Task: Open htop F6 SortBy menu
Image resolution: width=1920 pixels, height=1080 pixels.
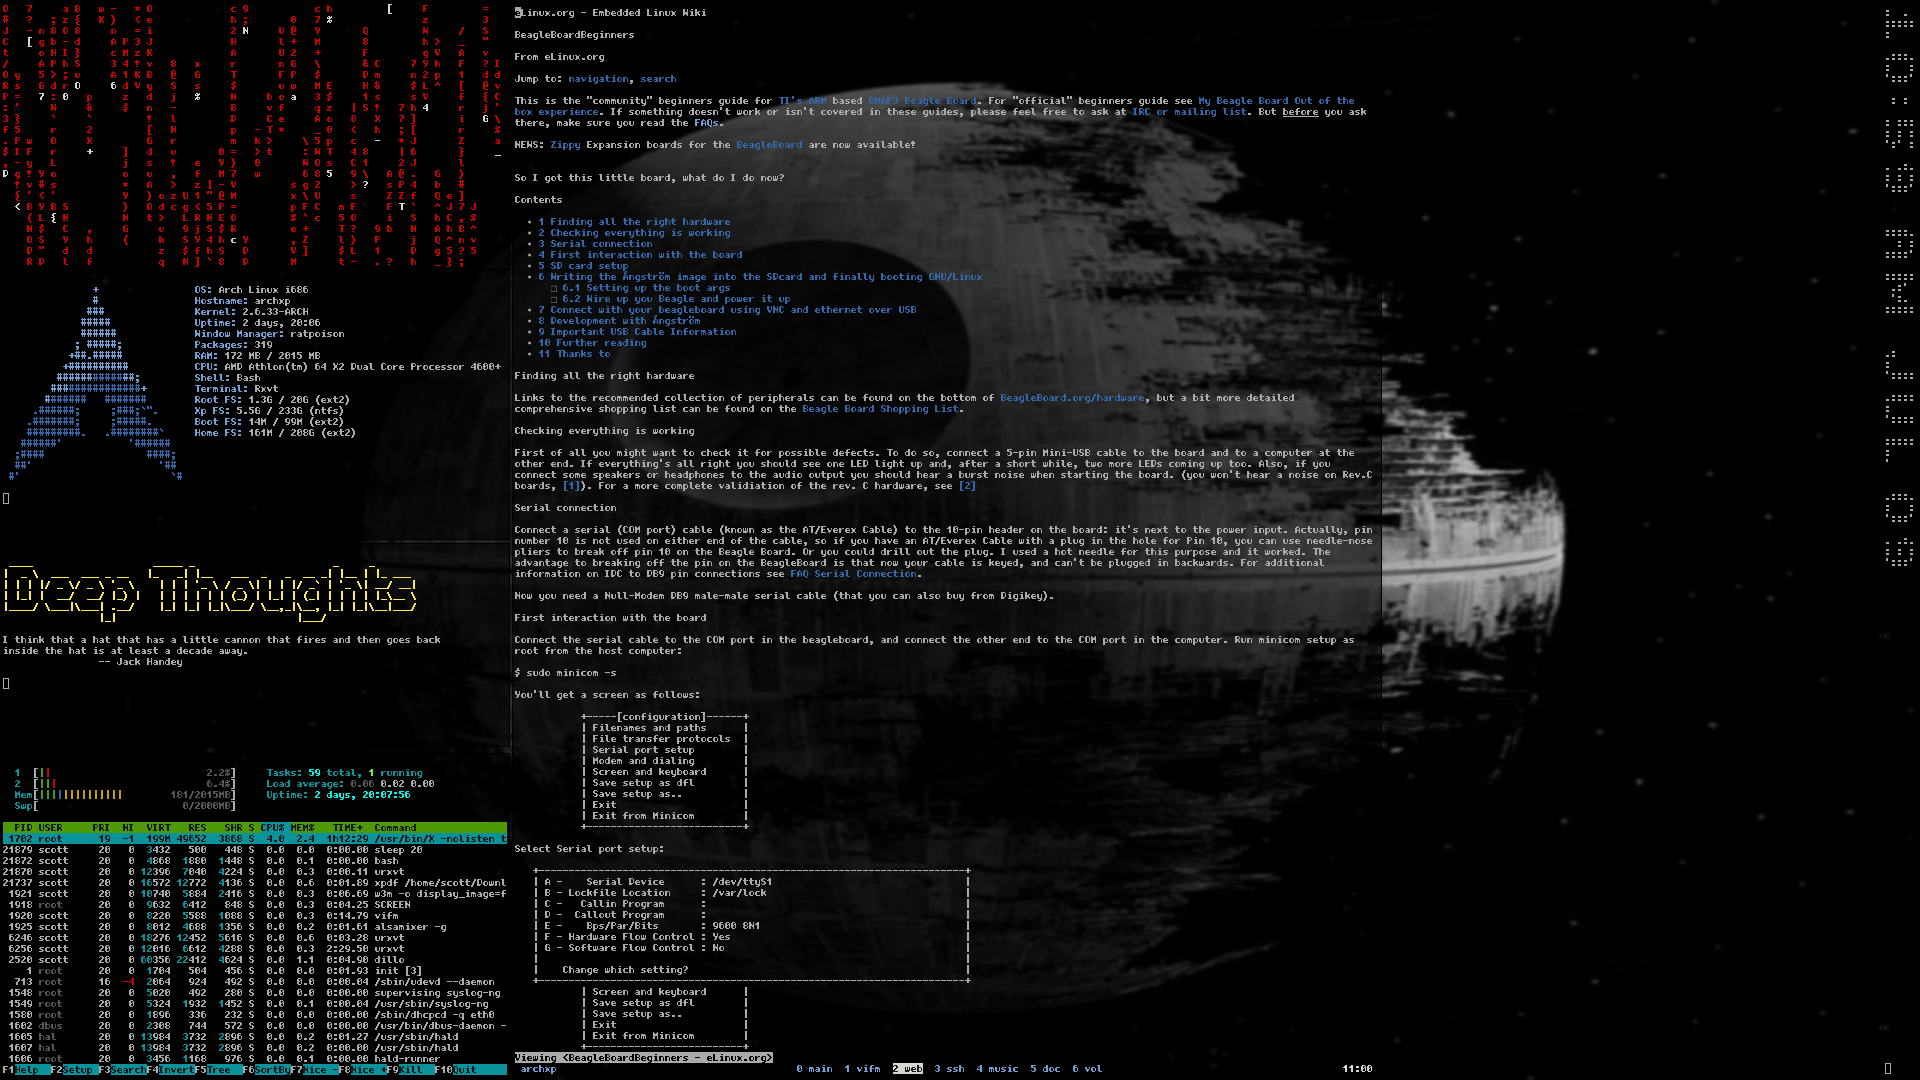Action: [x=266, y=1070]
